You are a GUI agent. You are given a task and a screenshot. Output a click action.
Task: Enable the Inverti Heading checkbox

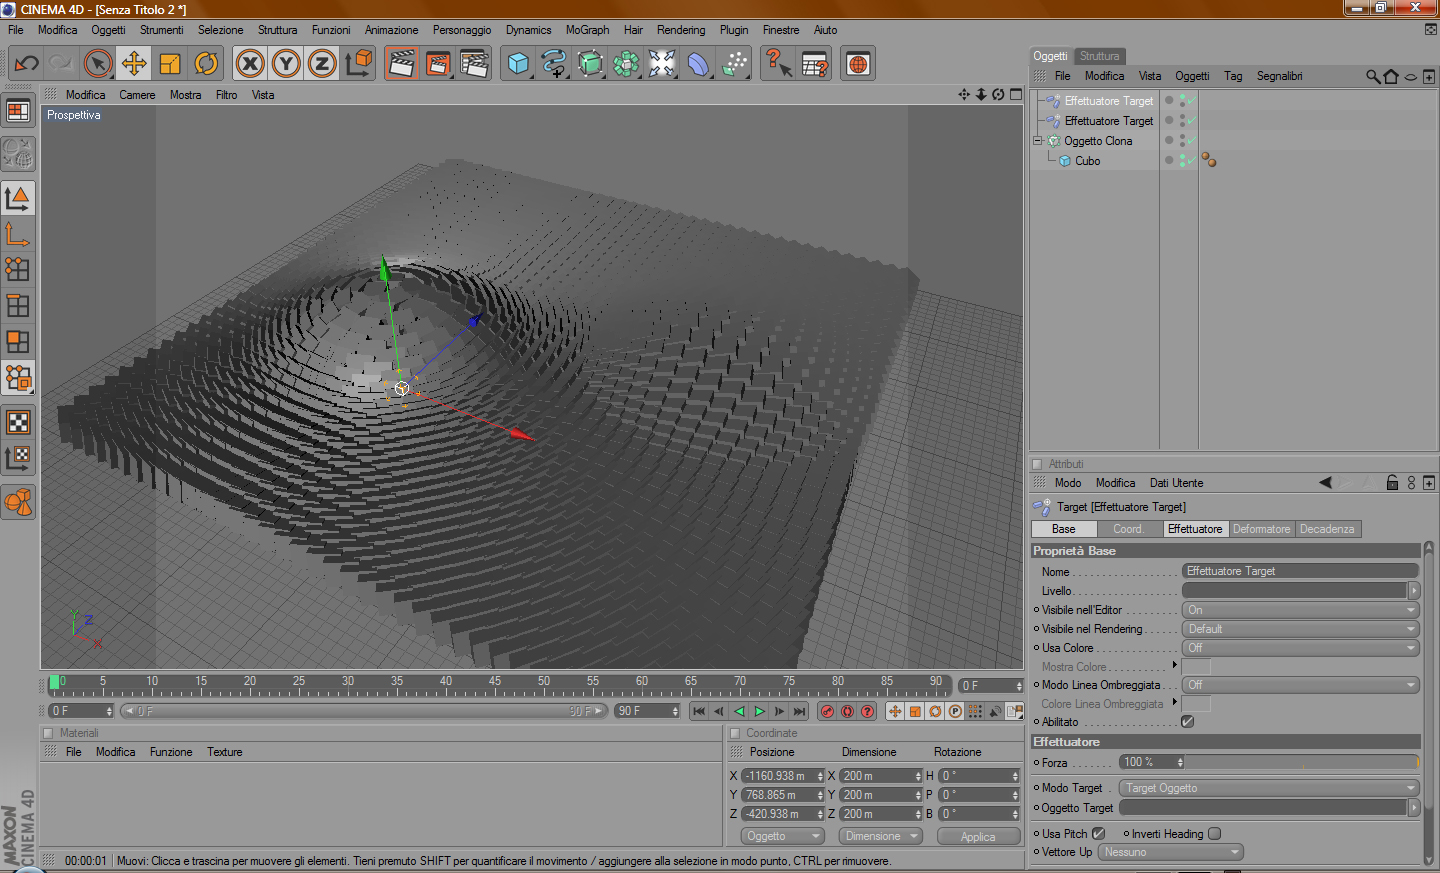tap(1214, 834)
